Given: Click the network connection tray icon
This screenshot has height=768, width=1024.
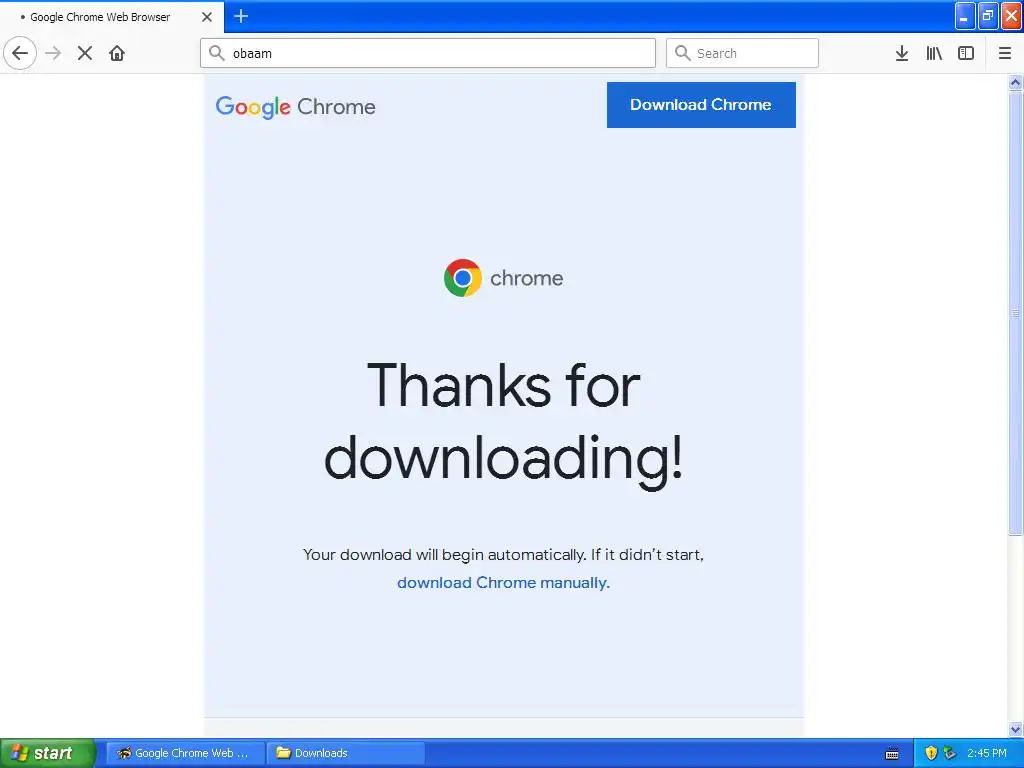Looking at the screenshot, I should coord(950,753).
